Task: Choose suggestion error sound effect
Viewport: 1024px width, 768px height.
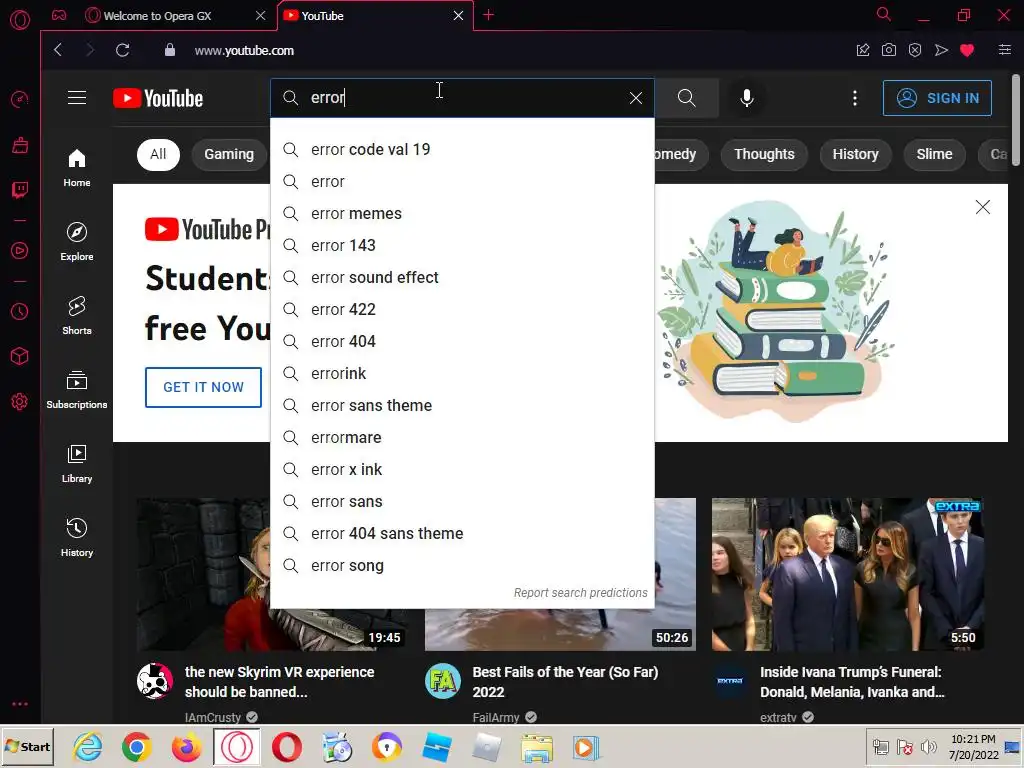Action: (x=462, y=278)
